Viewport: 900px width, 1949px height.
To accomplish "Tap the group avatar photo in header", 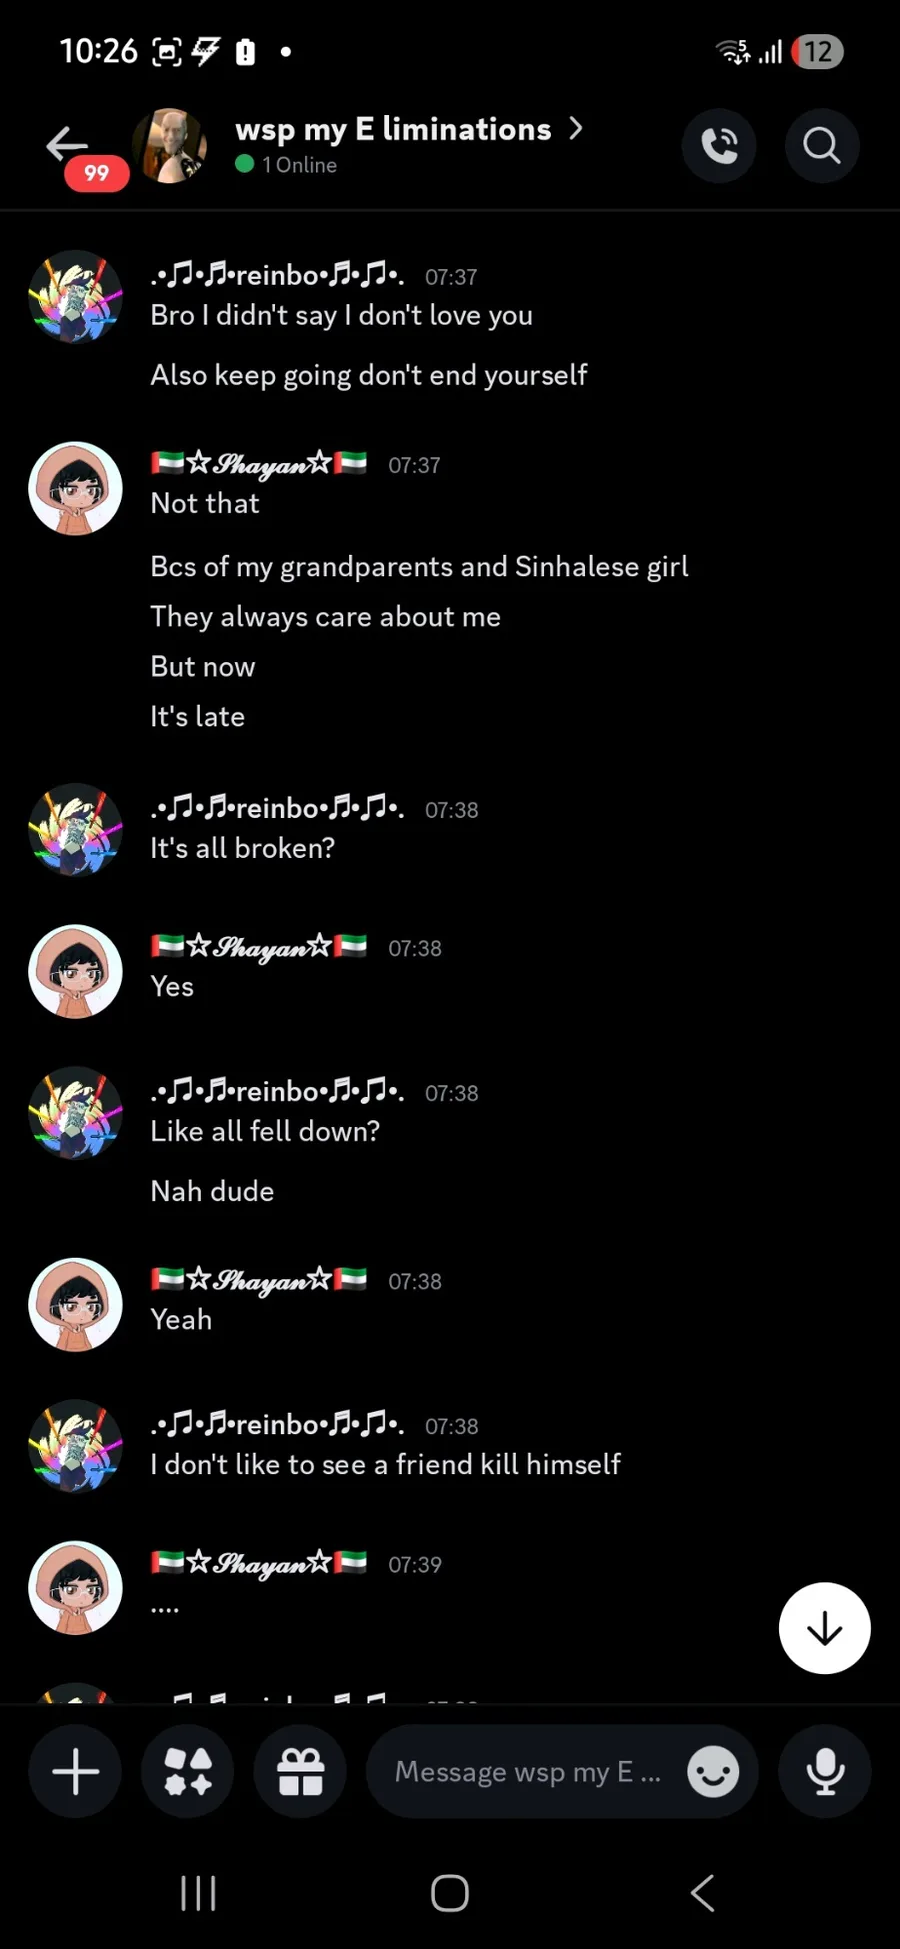I will [171, 146].
